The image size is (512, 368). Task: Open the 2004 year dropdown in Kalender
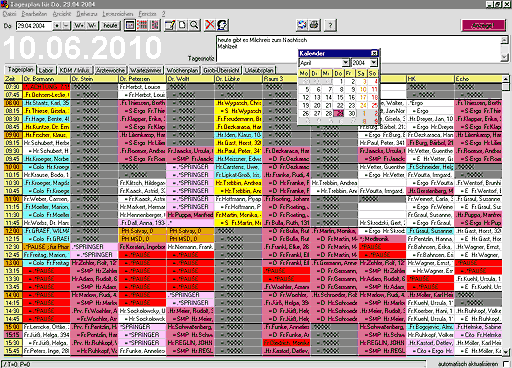[x=374, y=62]
